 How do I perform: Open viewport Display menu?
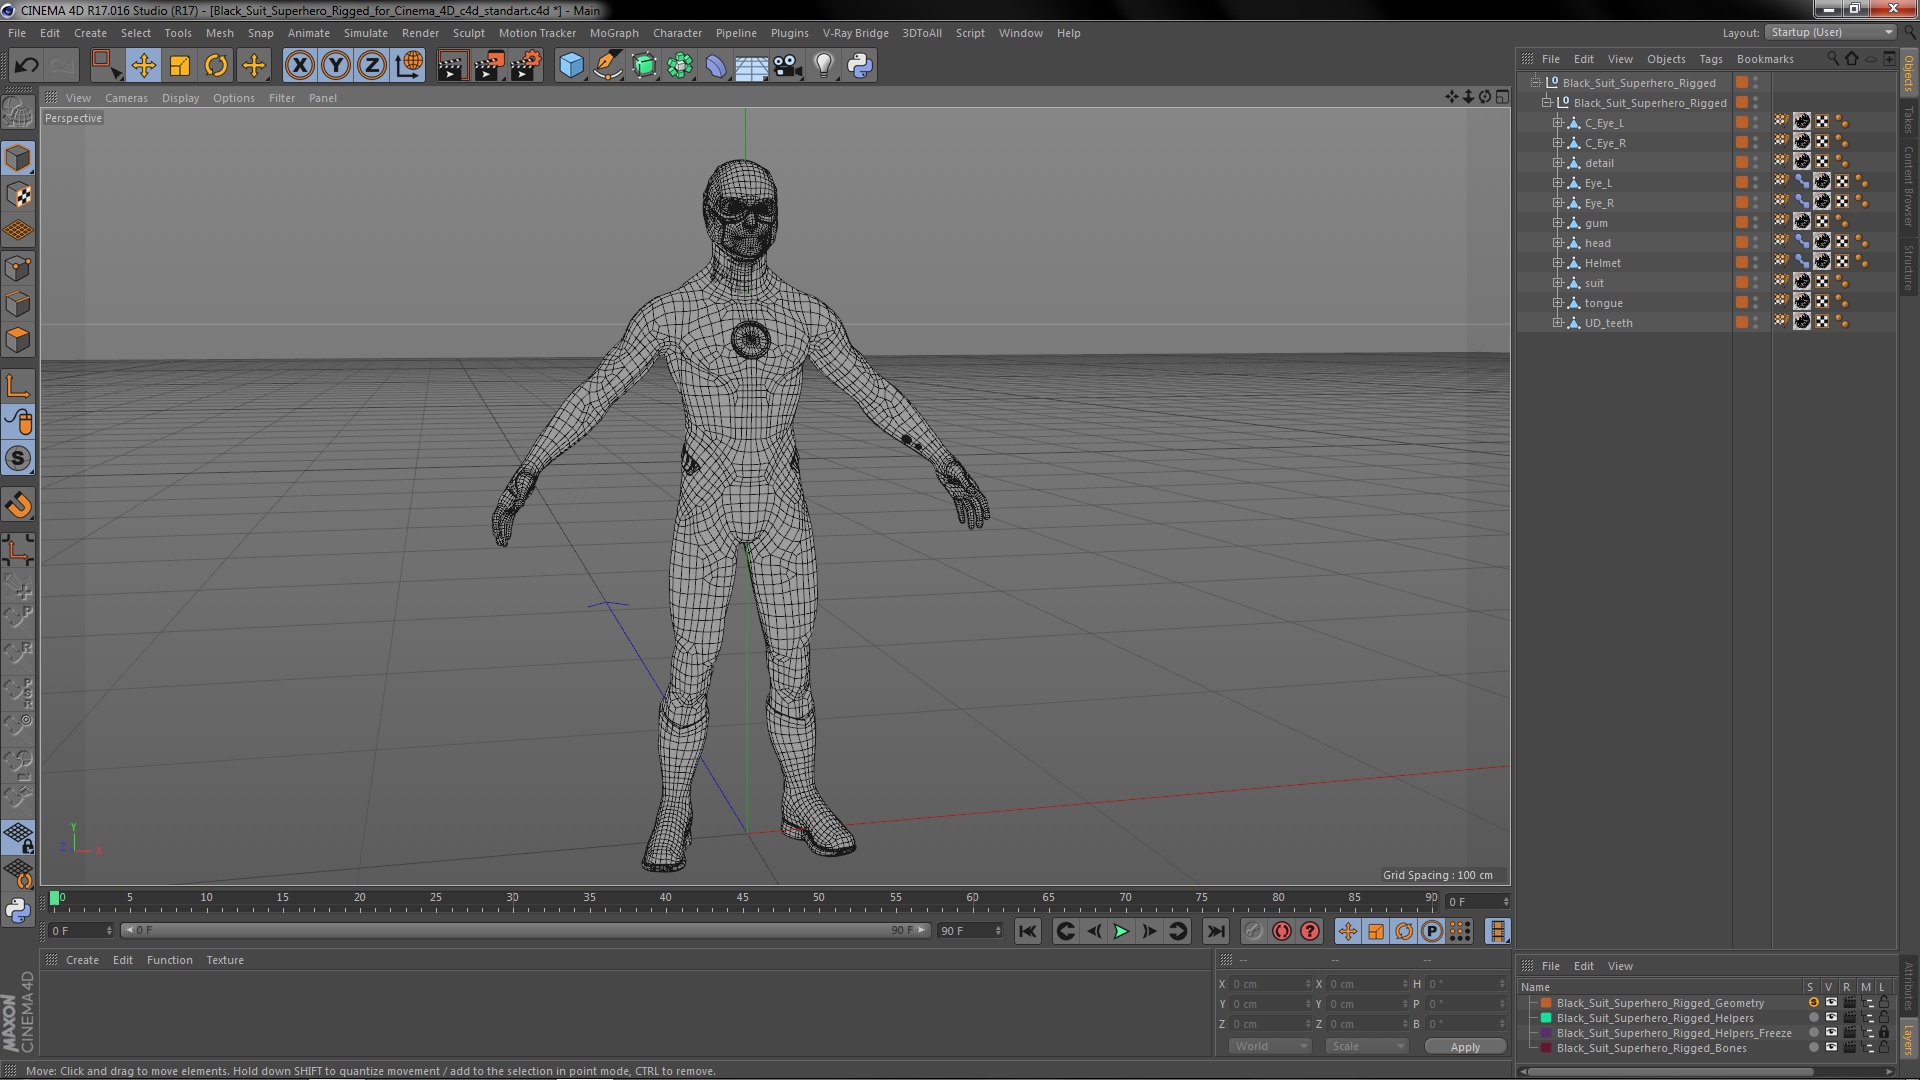pyautogui.click(x=180, y=98)
